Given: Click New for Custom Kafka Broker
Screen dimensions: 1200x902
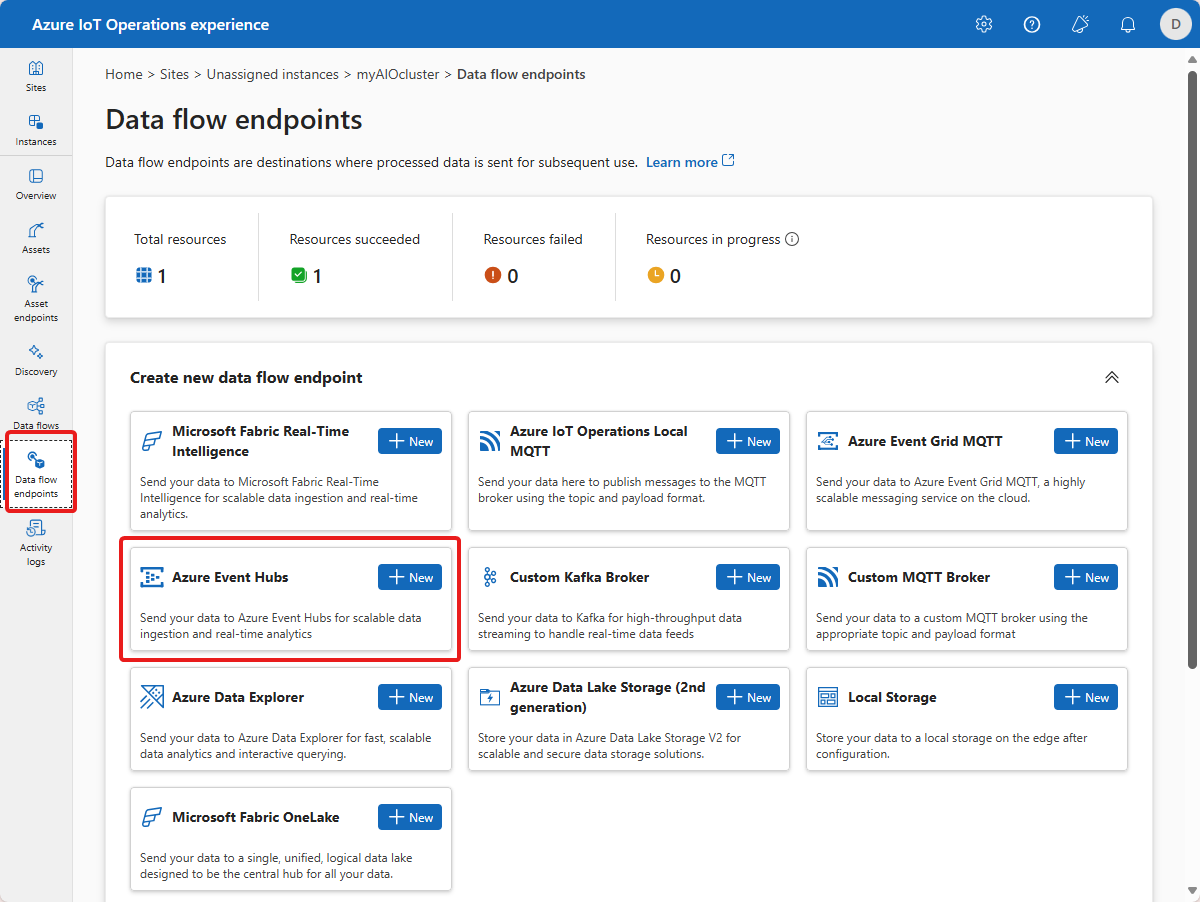Looking at the screenshot, I should (748, 577).
